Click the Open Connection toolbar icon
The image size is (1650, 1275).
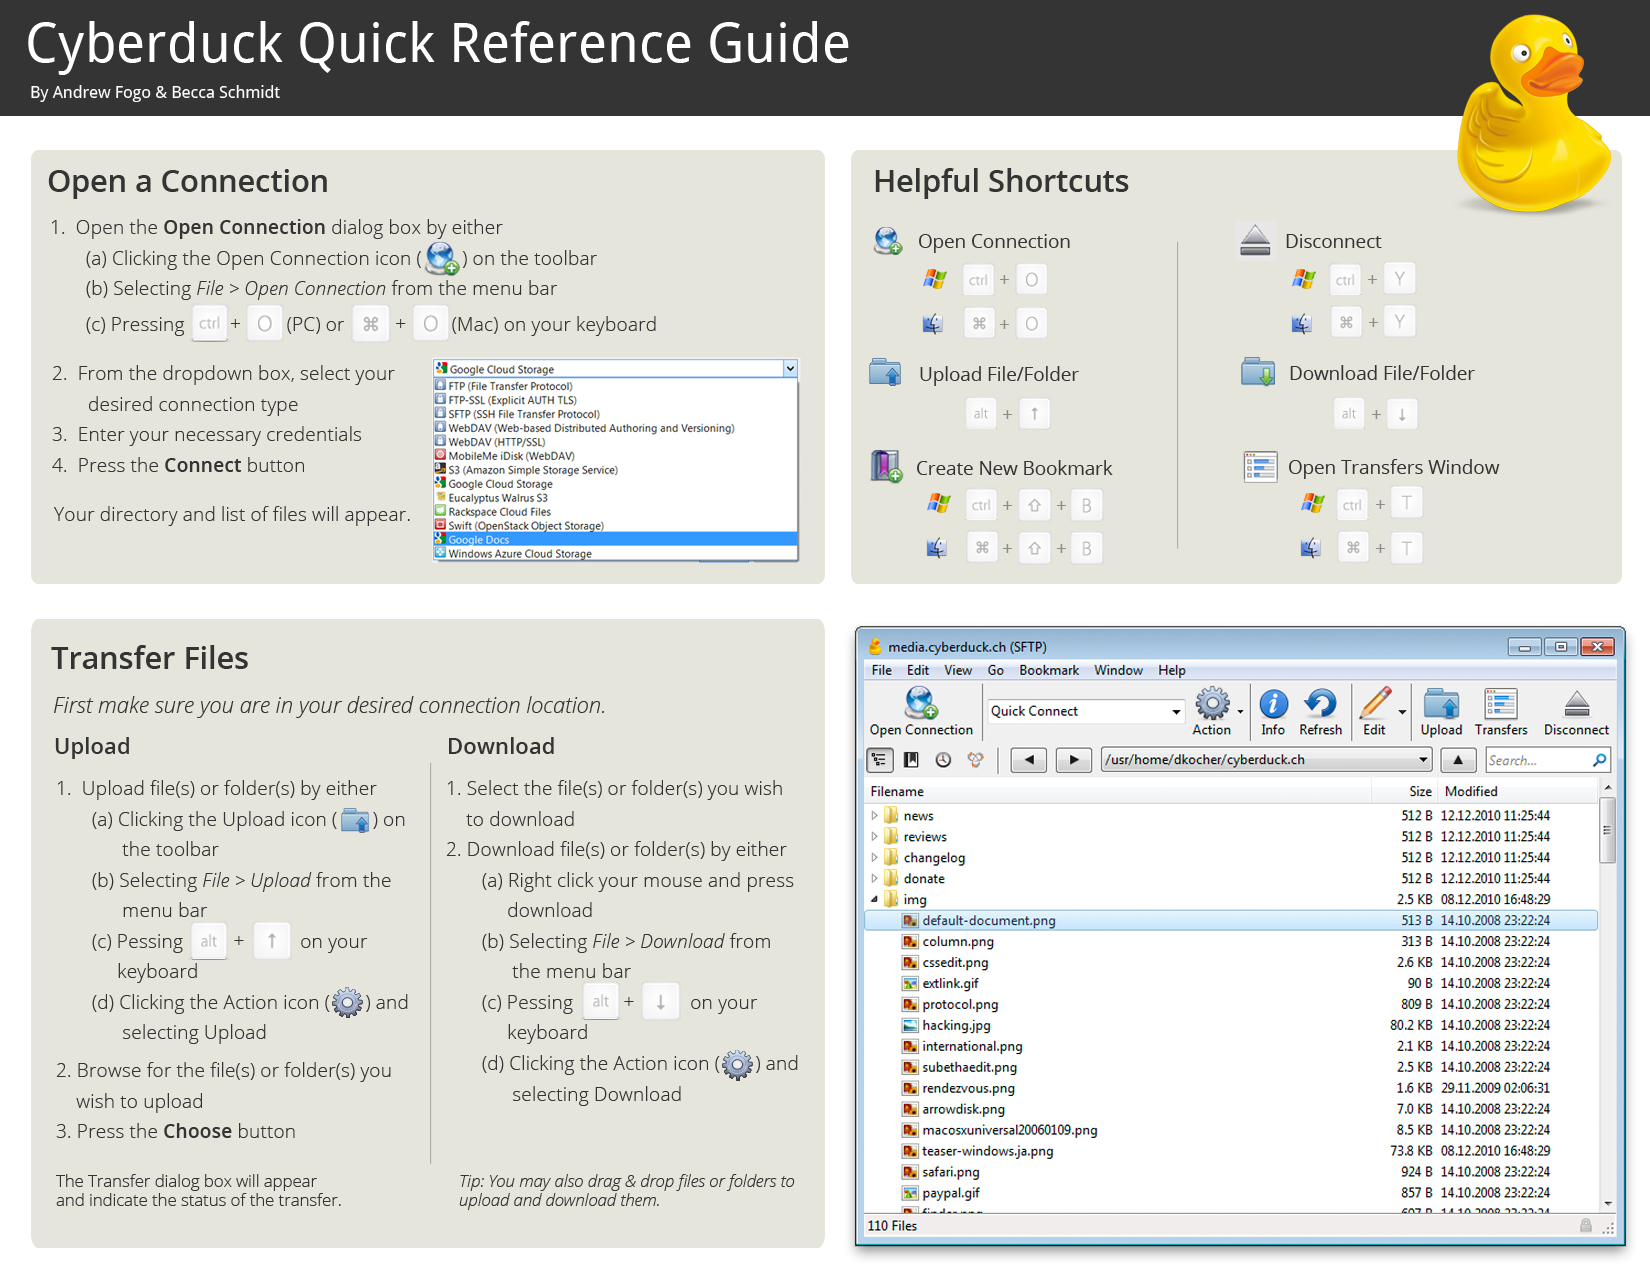click(921, 705)
